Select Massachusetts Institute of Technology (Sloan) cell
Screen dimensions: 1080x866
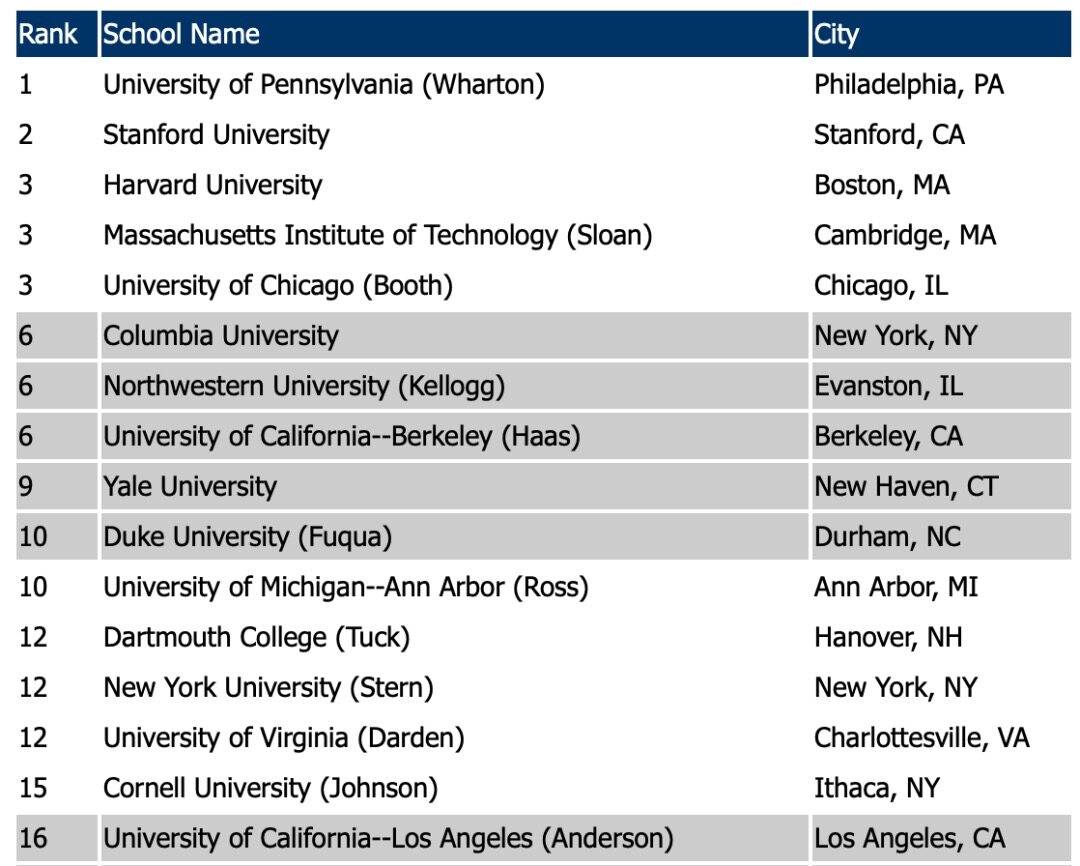(x=378, y=235)
